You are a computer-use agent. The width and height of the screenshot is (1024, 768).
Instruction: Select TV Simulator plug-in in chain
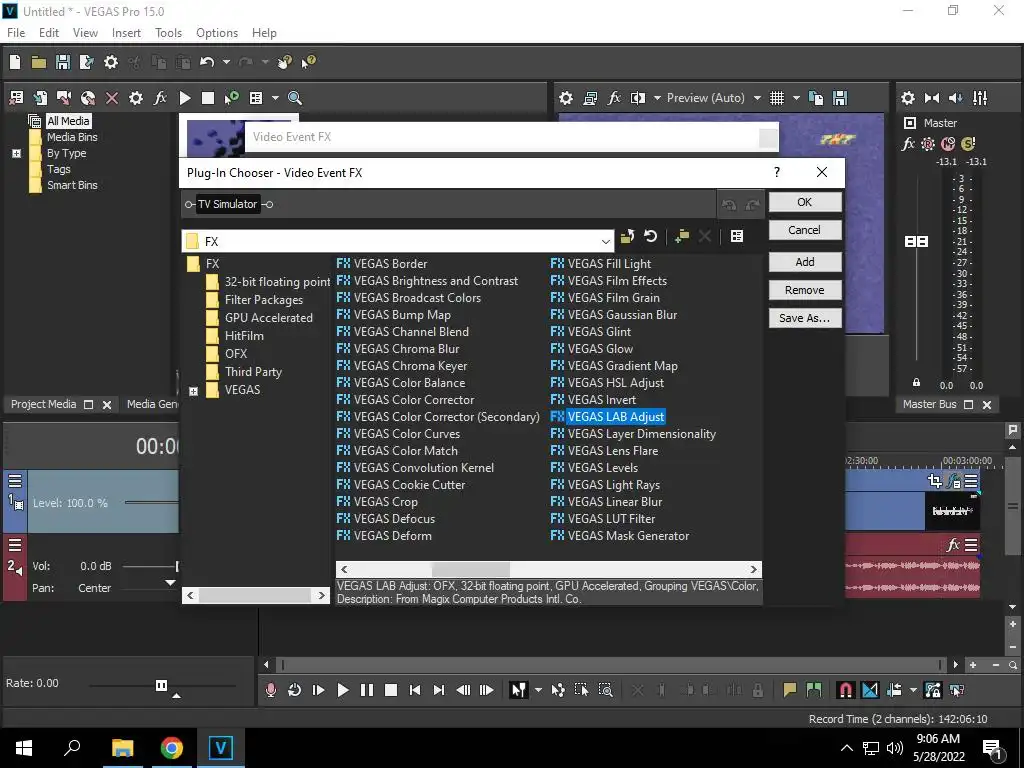point(228,204)
